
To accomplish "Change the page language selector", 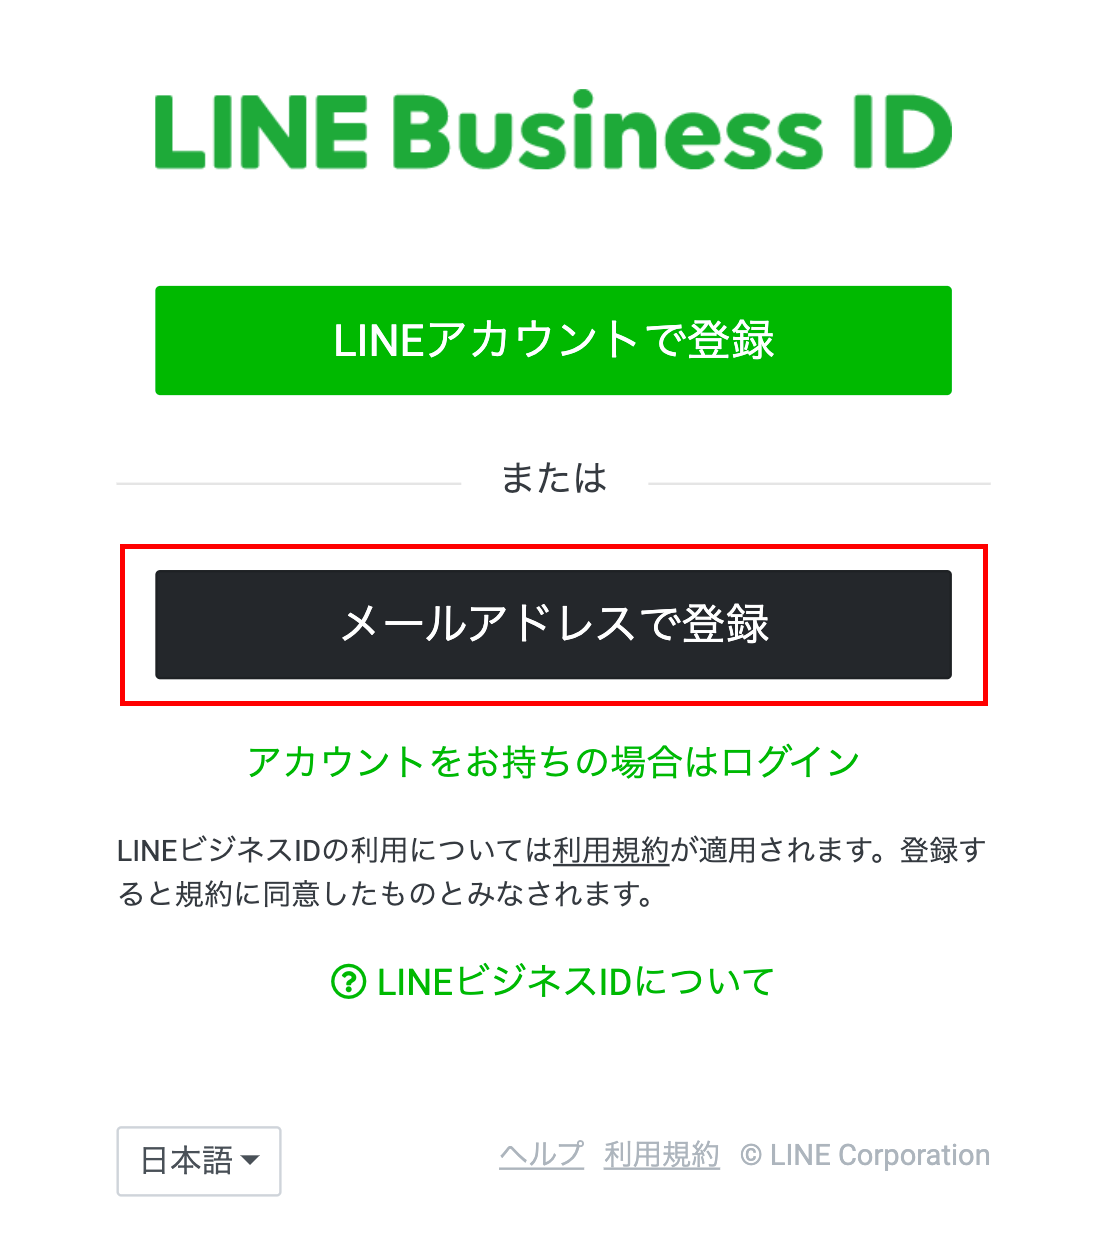I will click(x=199, y=1161).
